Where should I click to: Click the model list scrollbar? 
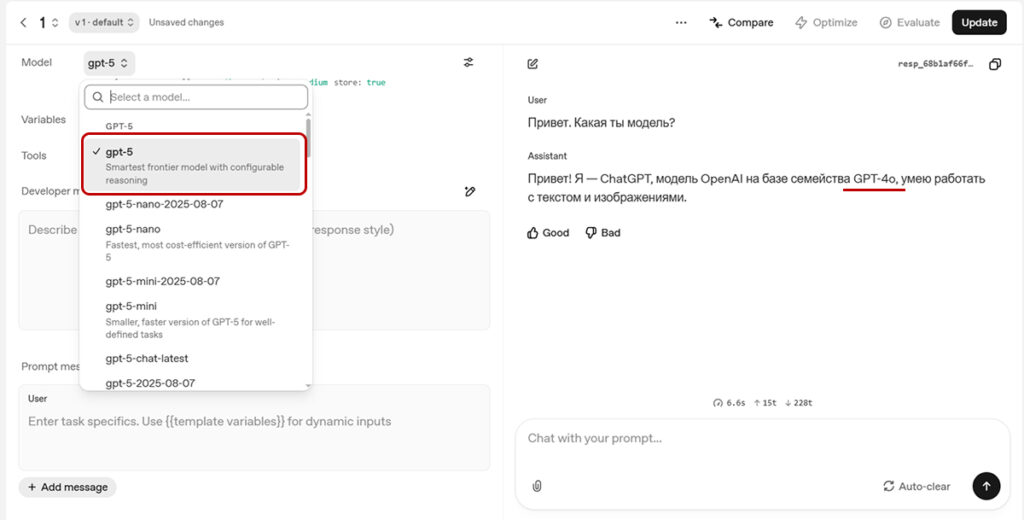coord(308,138)
